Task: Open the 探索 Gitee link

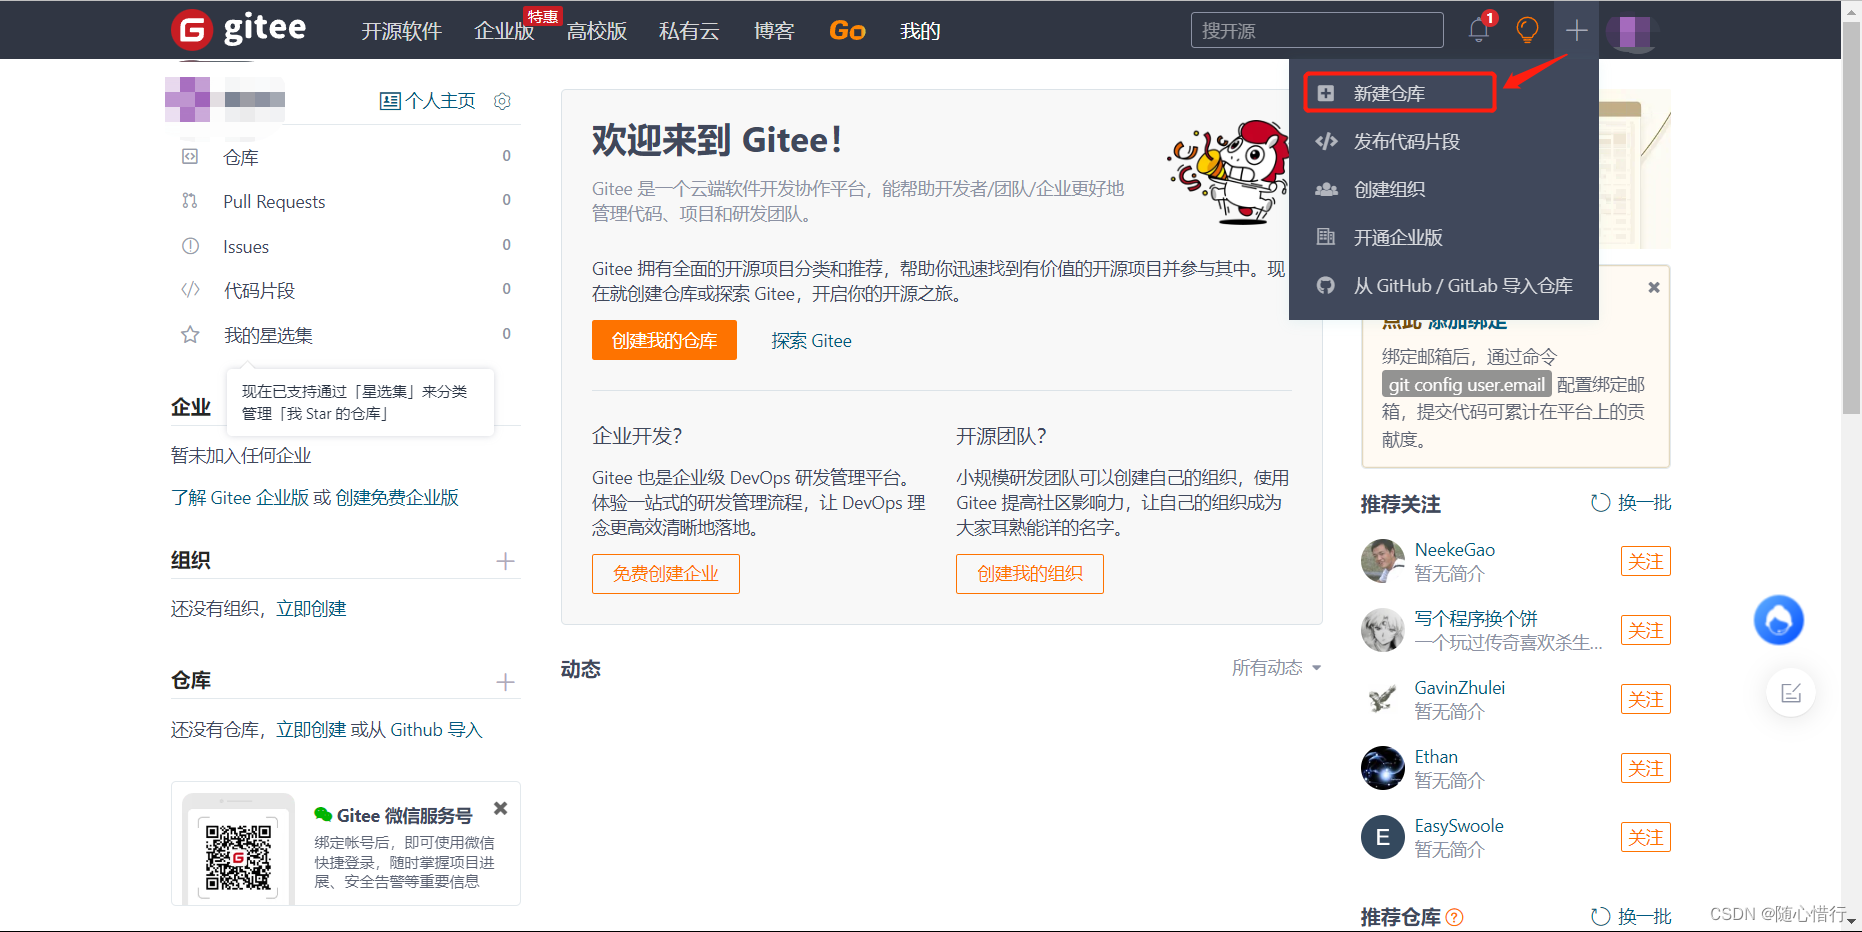Action: [x=811, y=341]
